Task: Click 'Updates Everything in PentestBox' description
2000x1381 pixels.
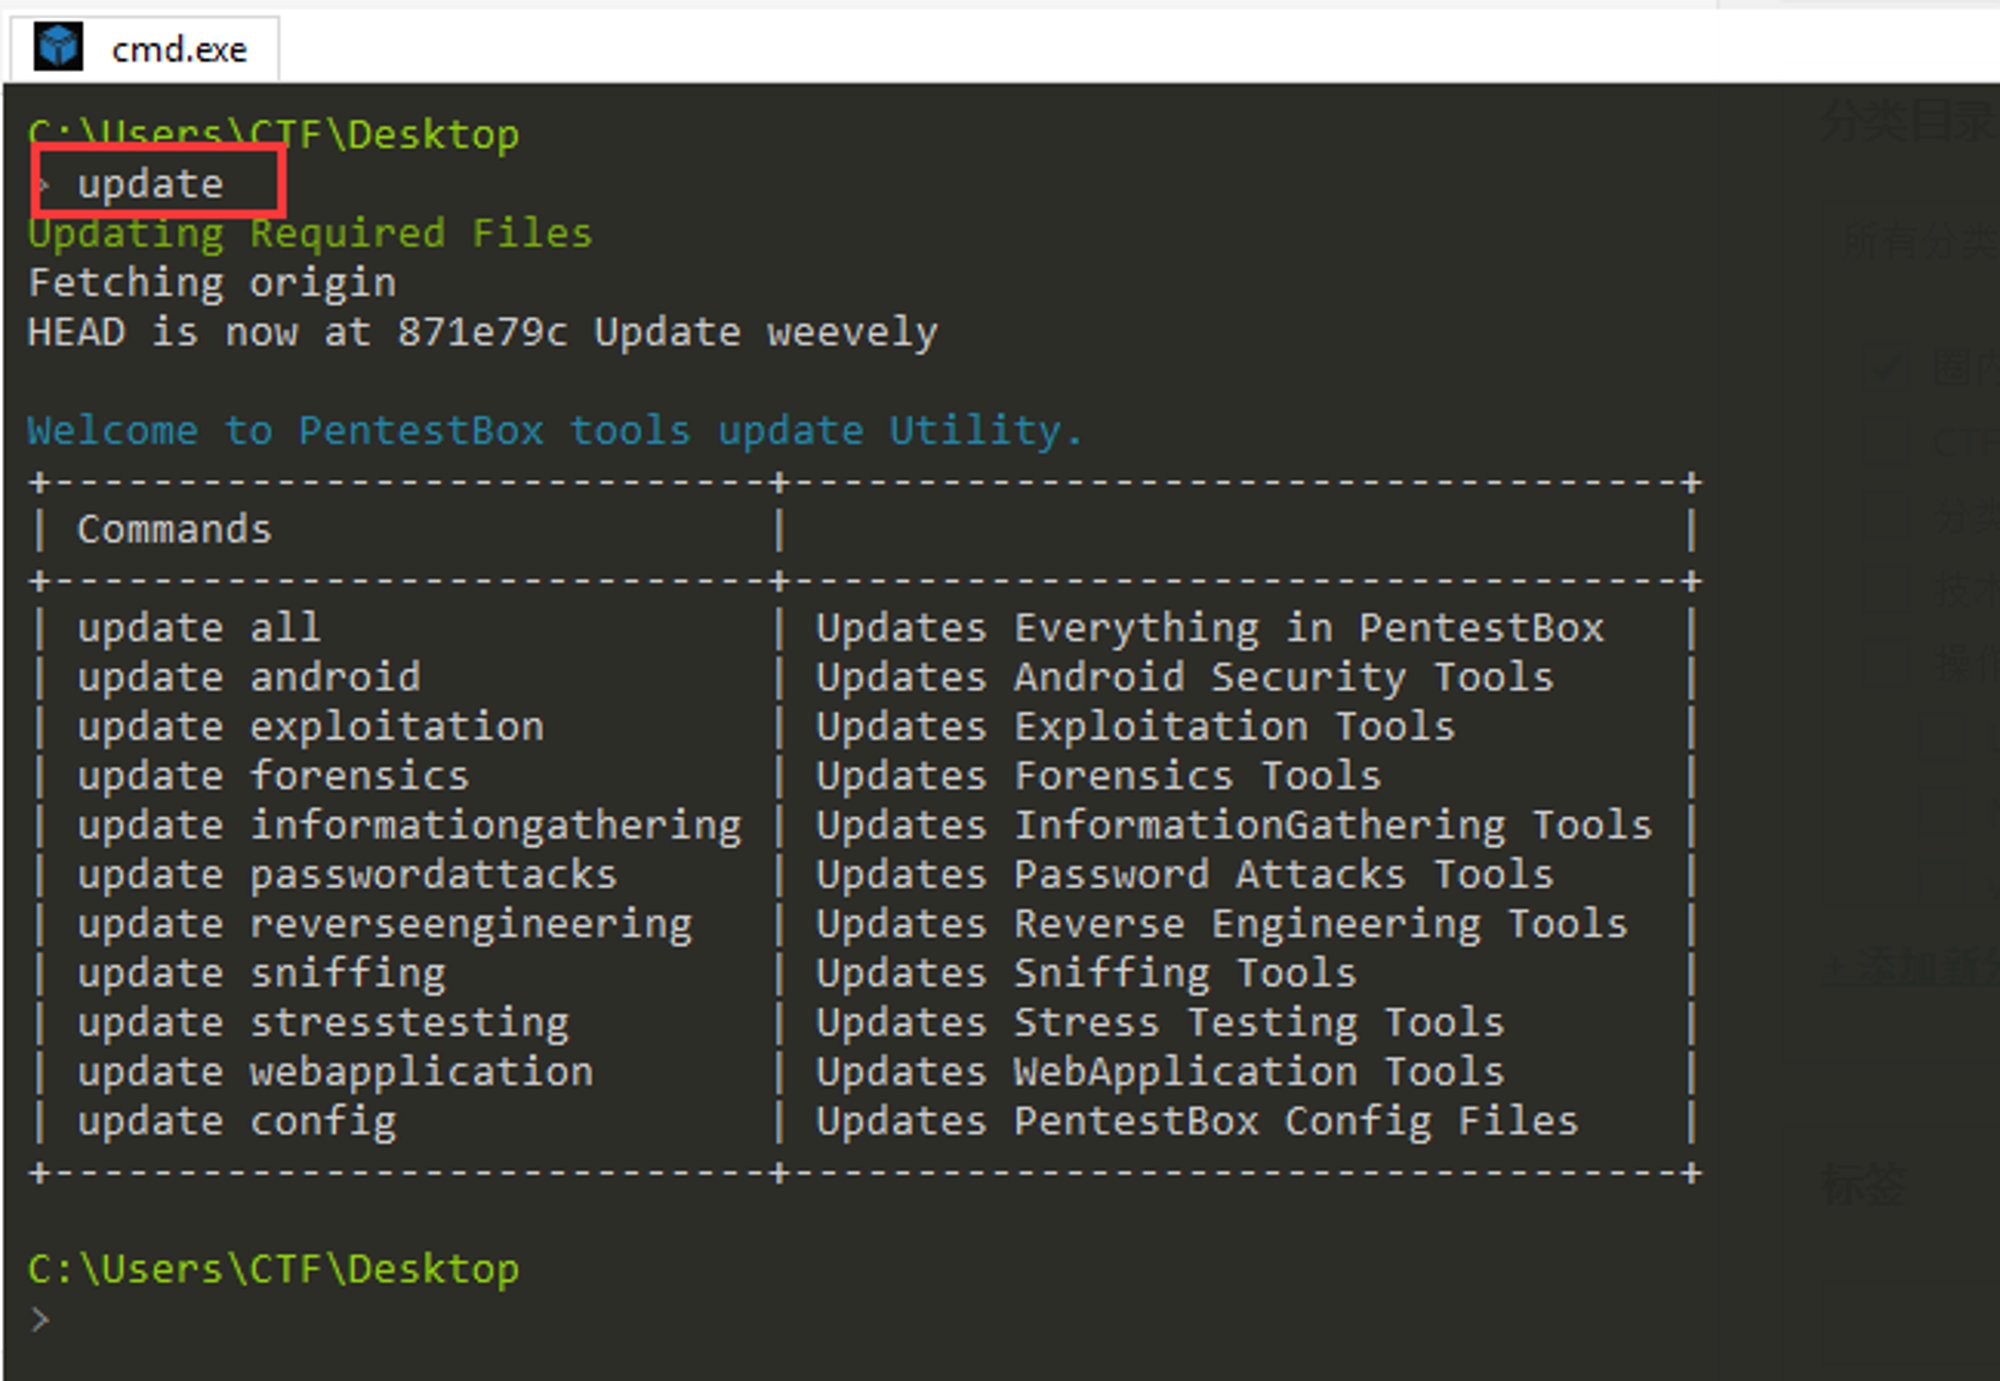Action: (x=1210, y=628)
